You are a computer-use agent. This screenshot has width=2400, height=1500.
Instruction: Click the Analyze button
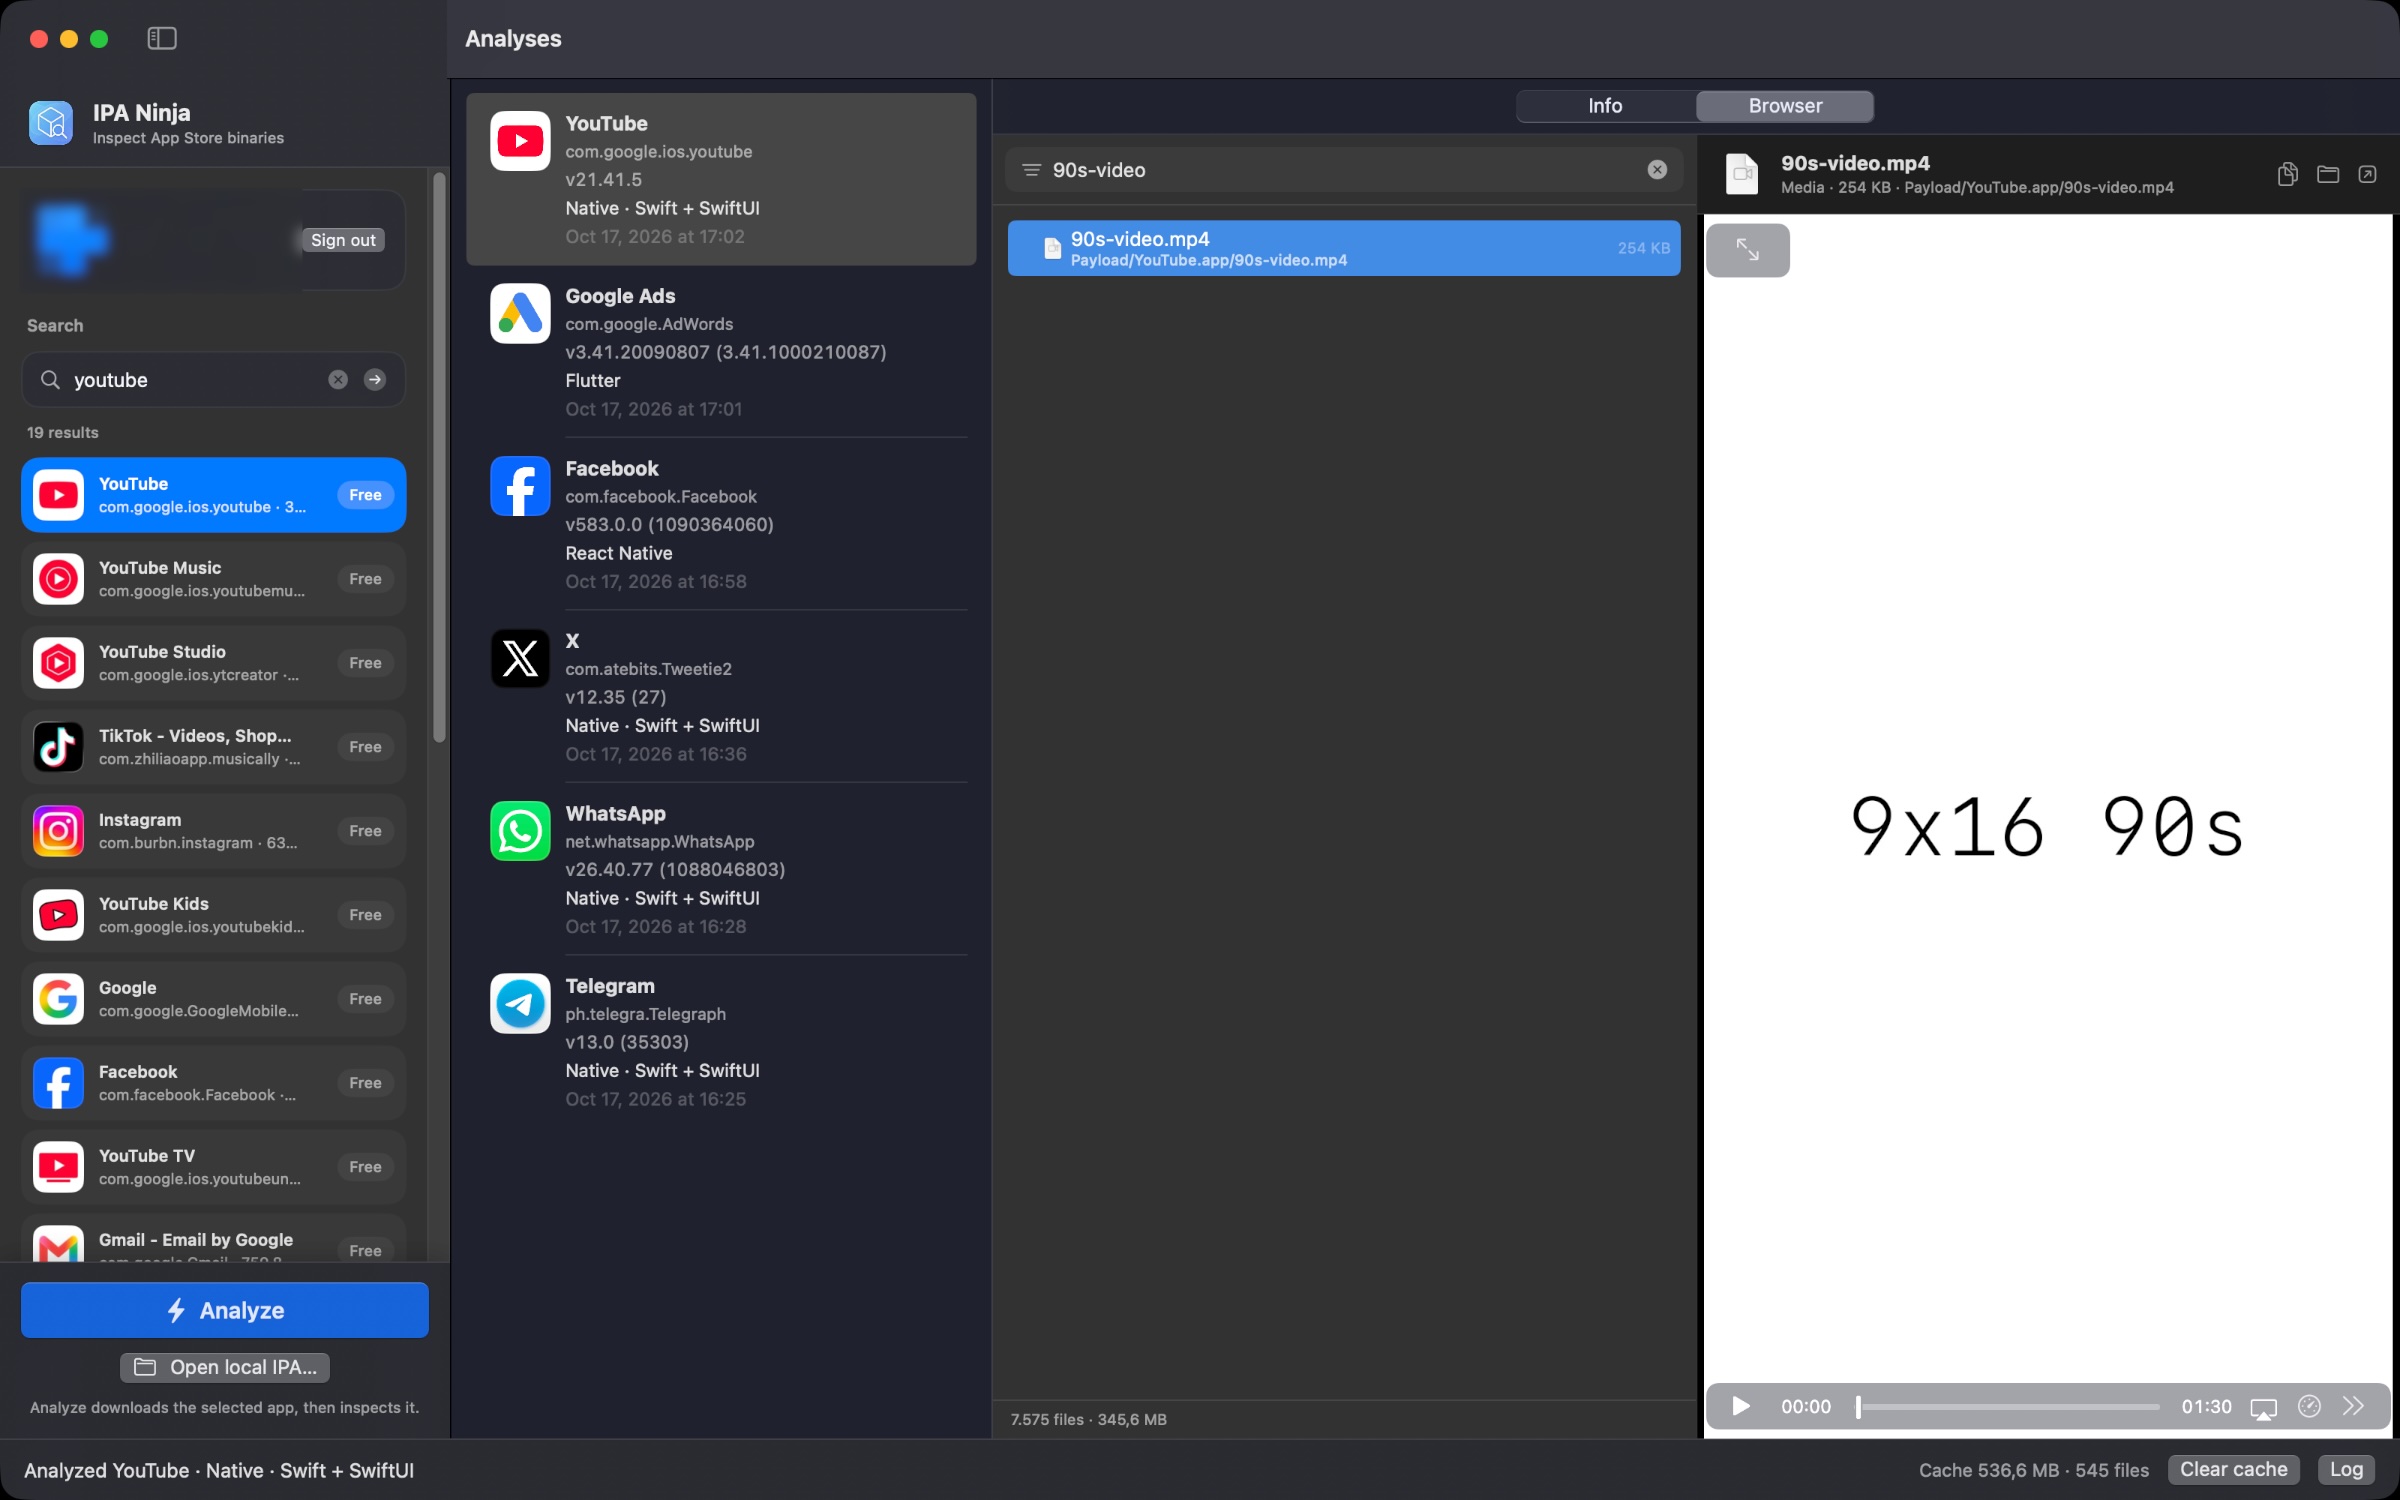(225, 1310)
